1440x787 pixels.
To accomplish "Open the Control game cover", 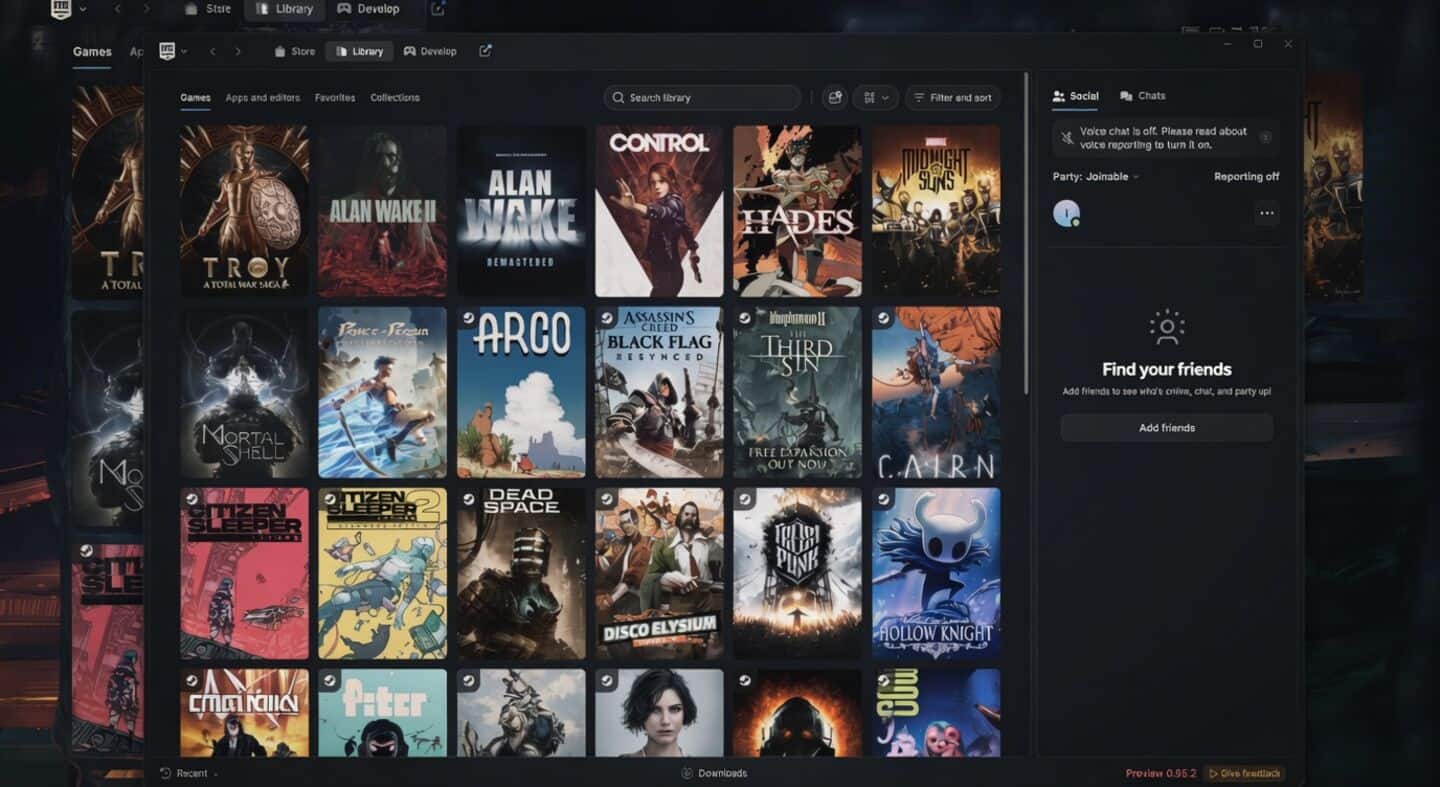I will [x=659, y=211].
